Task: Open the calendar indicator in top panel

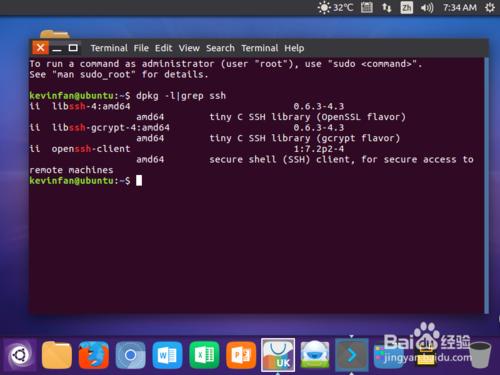Action: (x=367, y=7)
